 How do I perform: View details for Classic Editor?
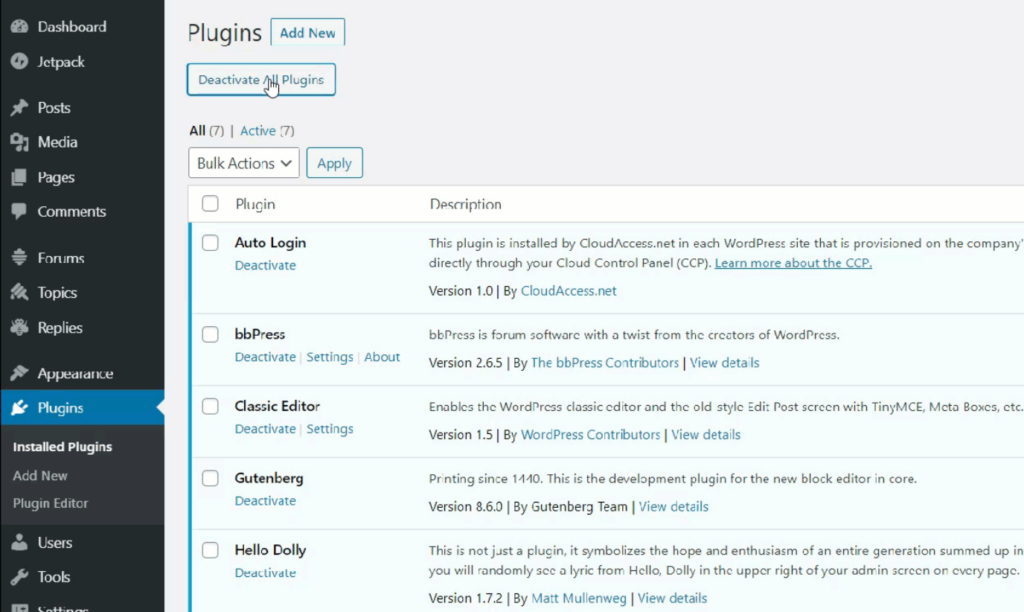[x=706, y=434]
